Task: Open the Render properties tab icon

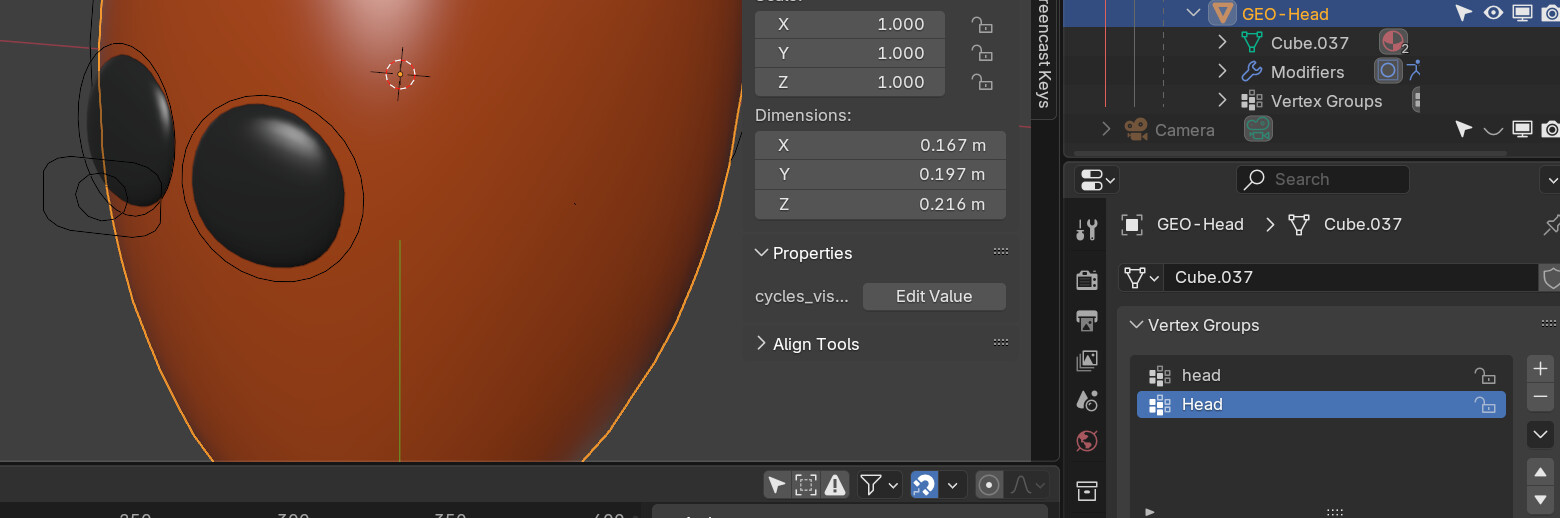Action: point(1087,279)
